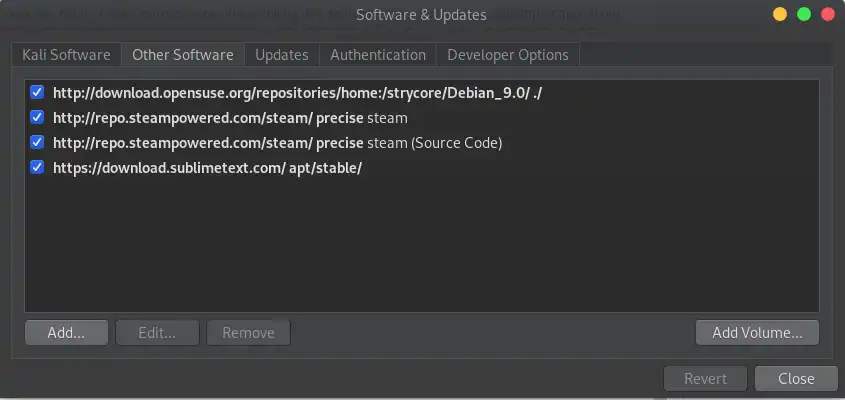Toggle steam Source Code repository checkbox
Image resolution: width=845 pixels, height=400 pixels.
(37, 142)
